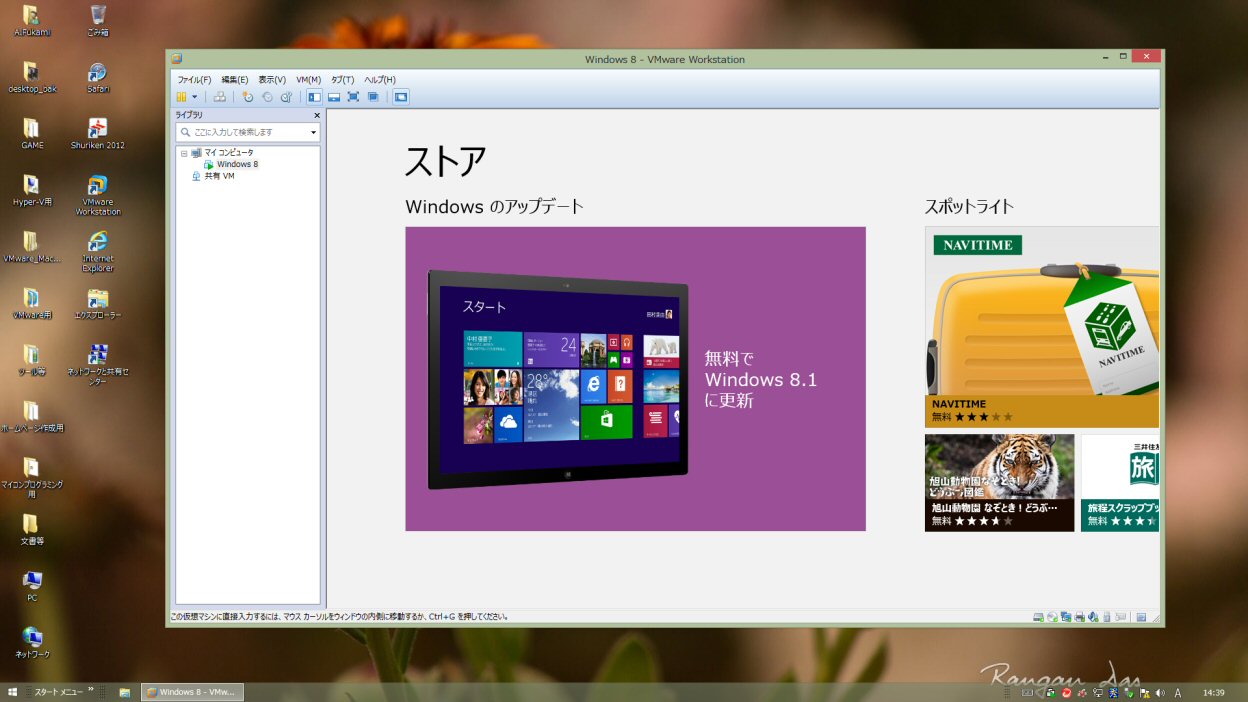Select the ネットワーク desktop icon
Viewport: 1248px width, 702px height.
[x=32, y=643]
